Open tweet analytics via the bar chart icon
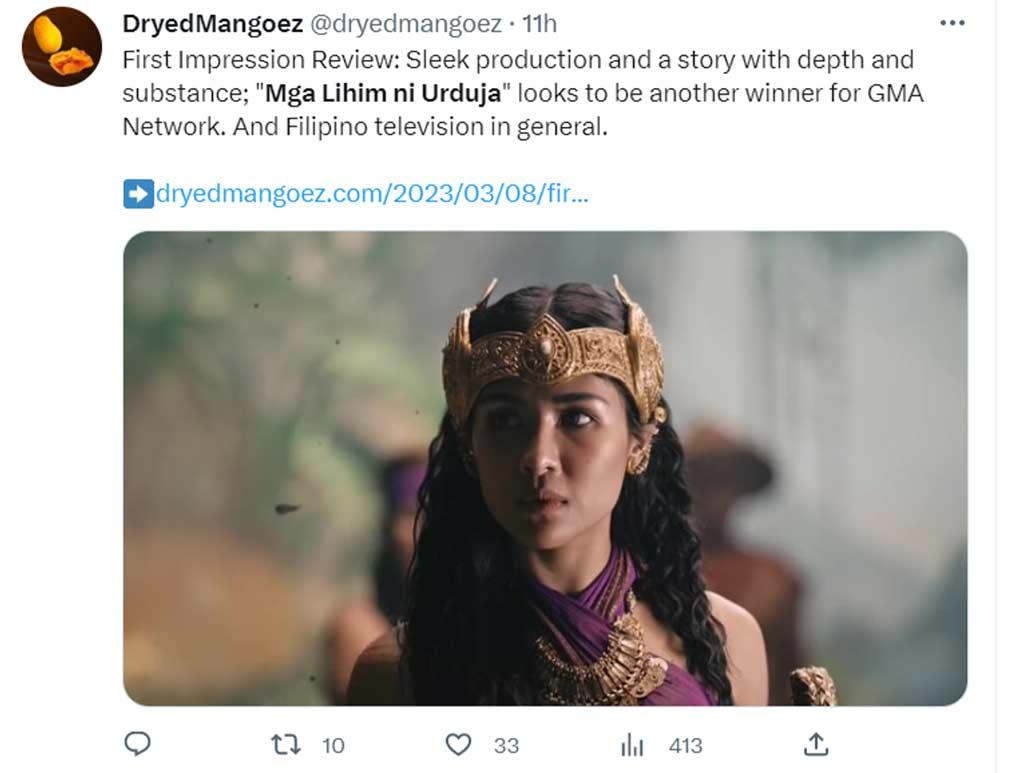Image resolution: width=1031 pixels, height=773 pixels. click(632, 745)
